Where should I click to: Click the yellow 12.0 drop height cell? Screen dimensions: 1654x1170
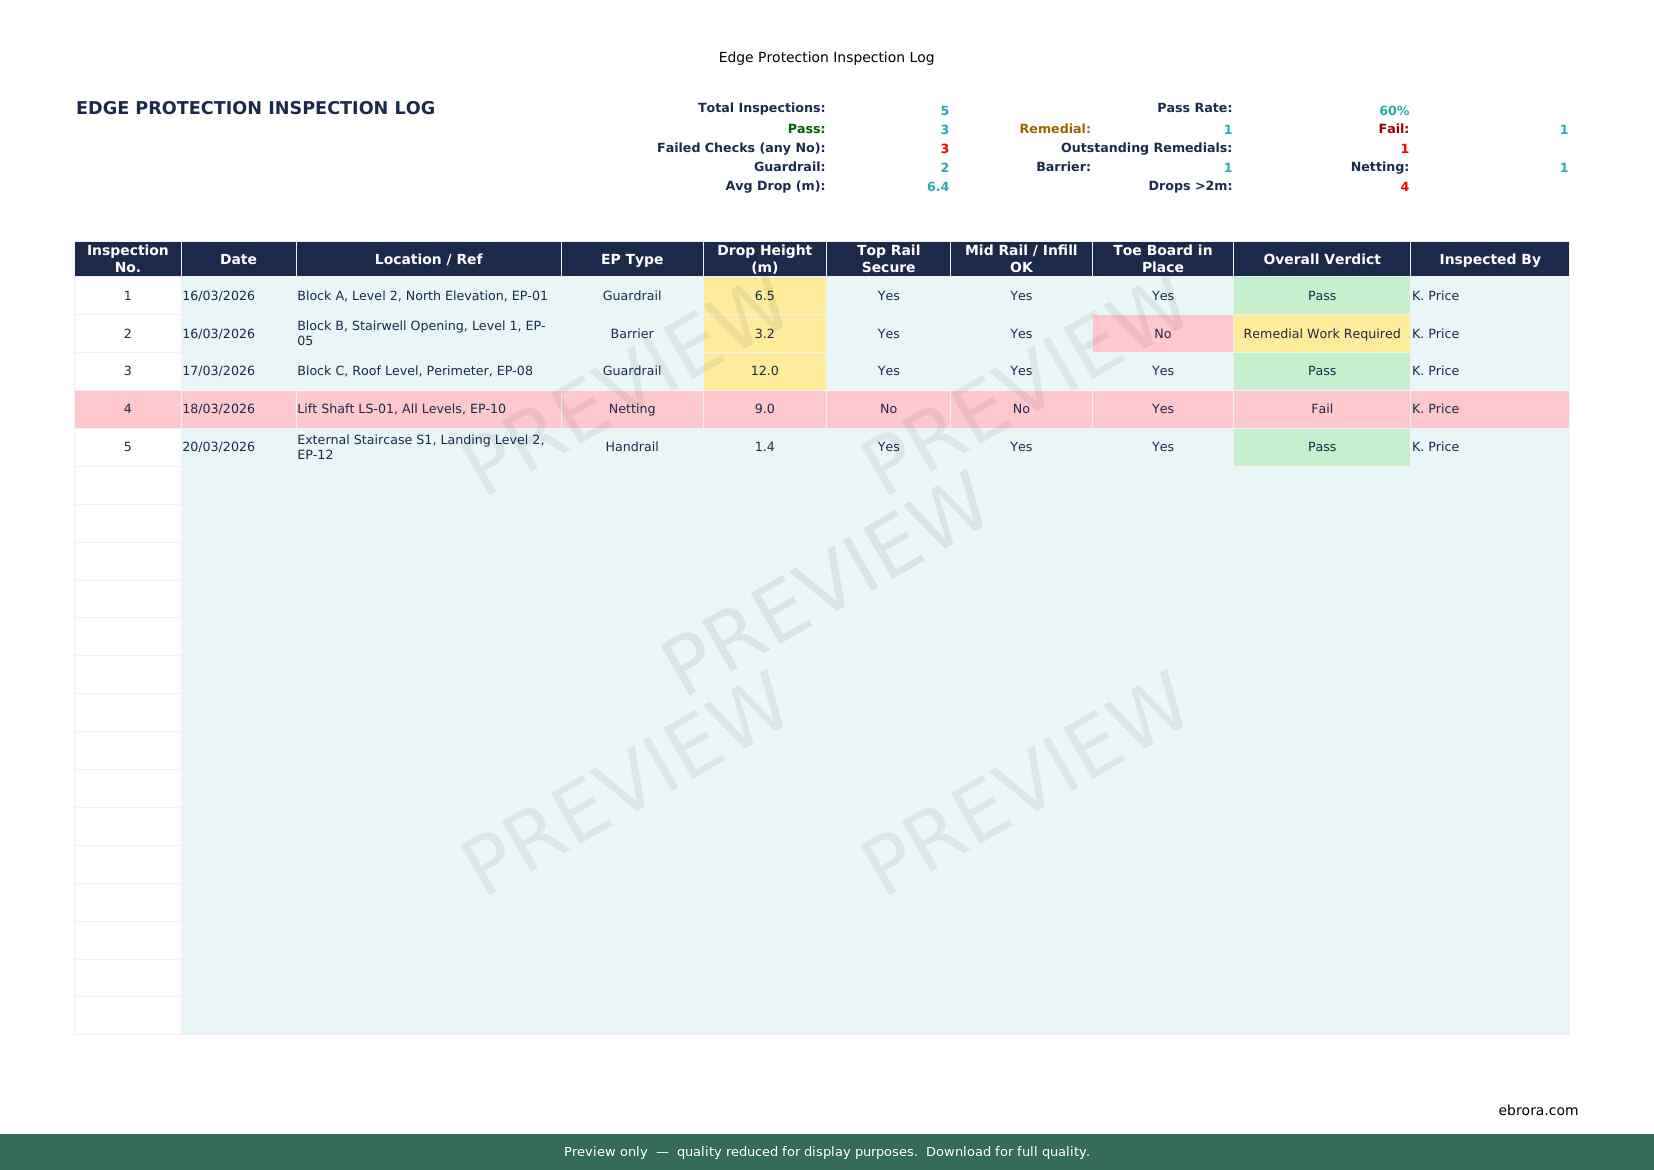[764, 371]
